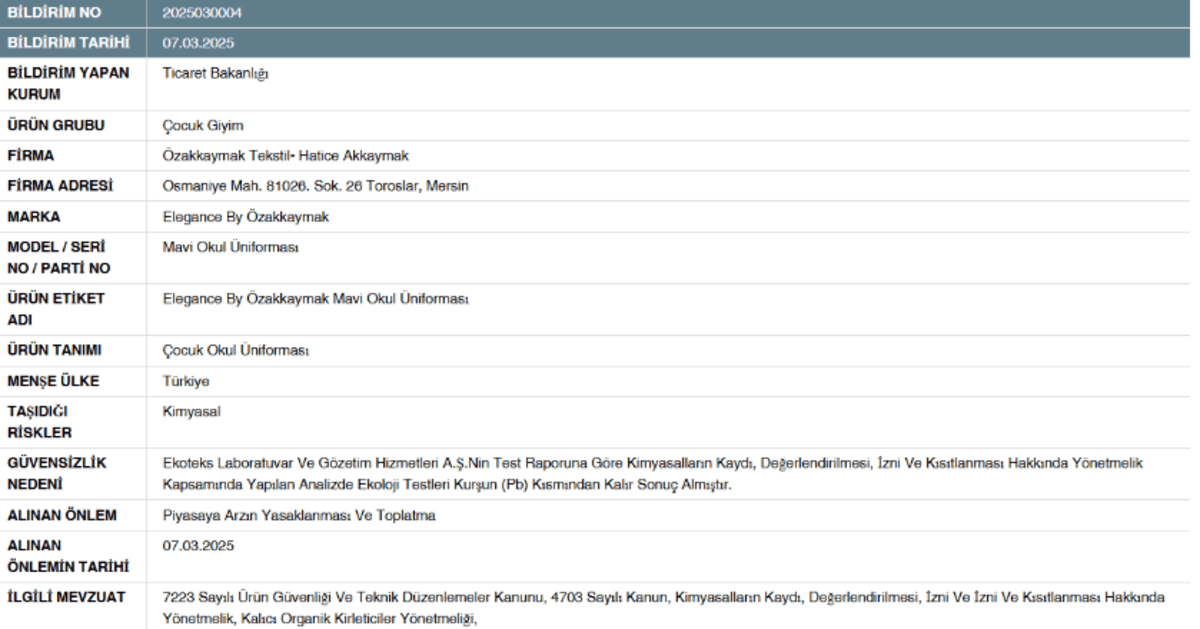Image resolution: width=1200 pixels, height=629 pixels.
Task: Click the BİLDİRİM YAPAN KURUM label
Action: pyautogui.click(x=68, y=84)
